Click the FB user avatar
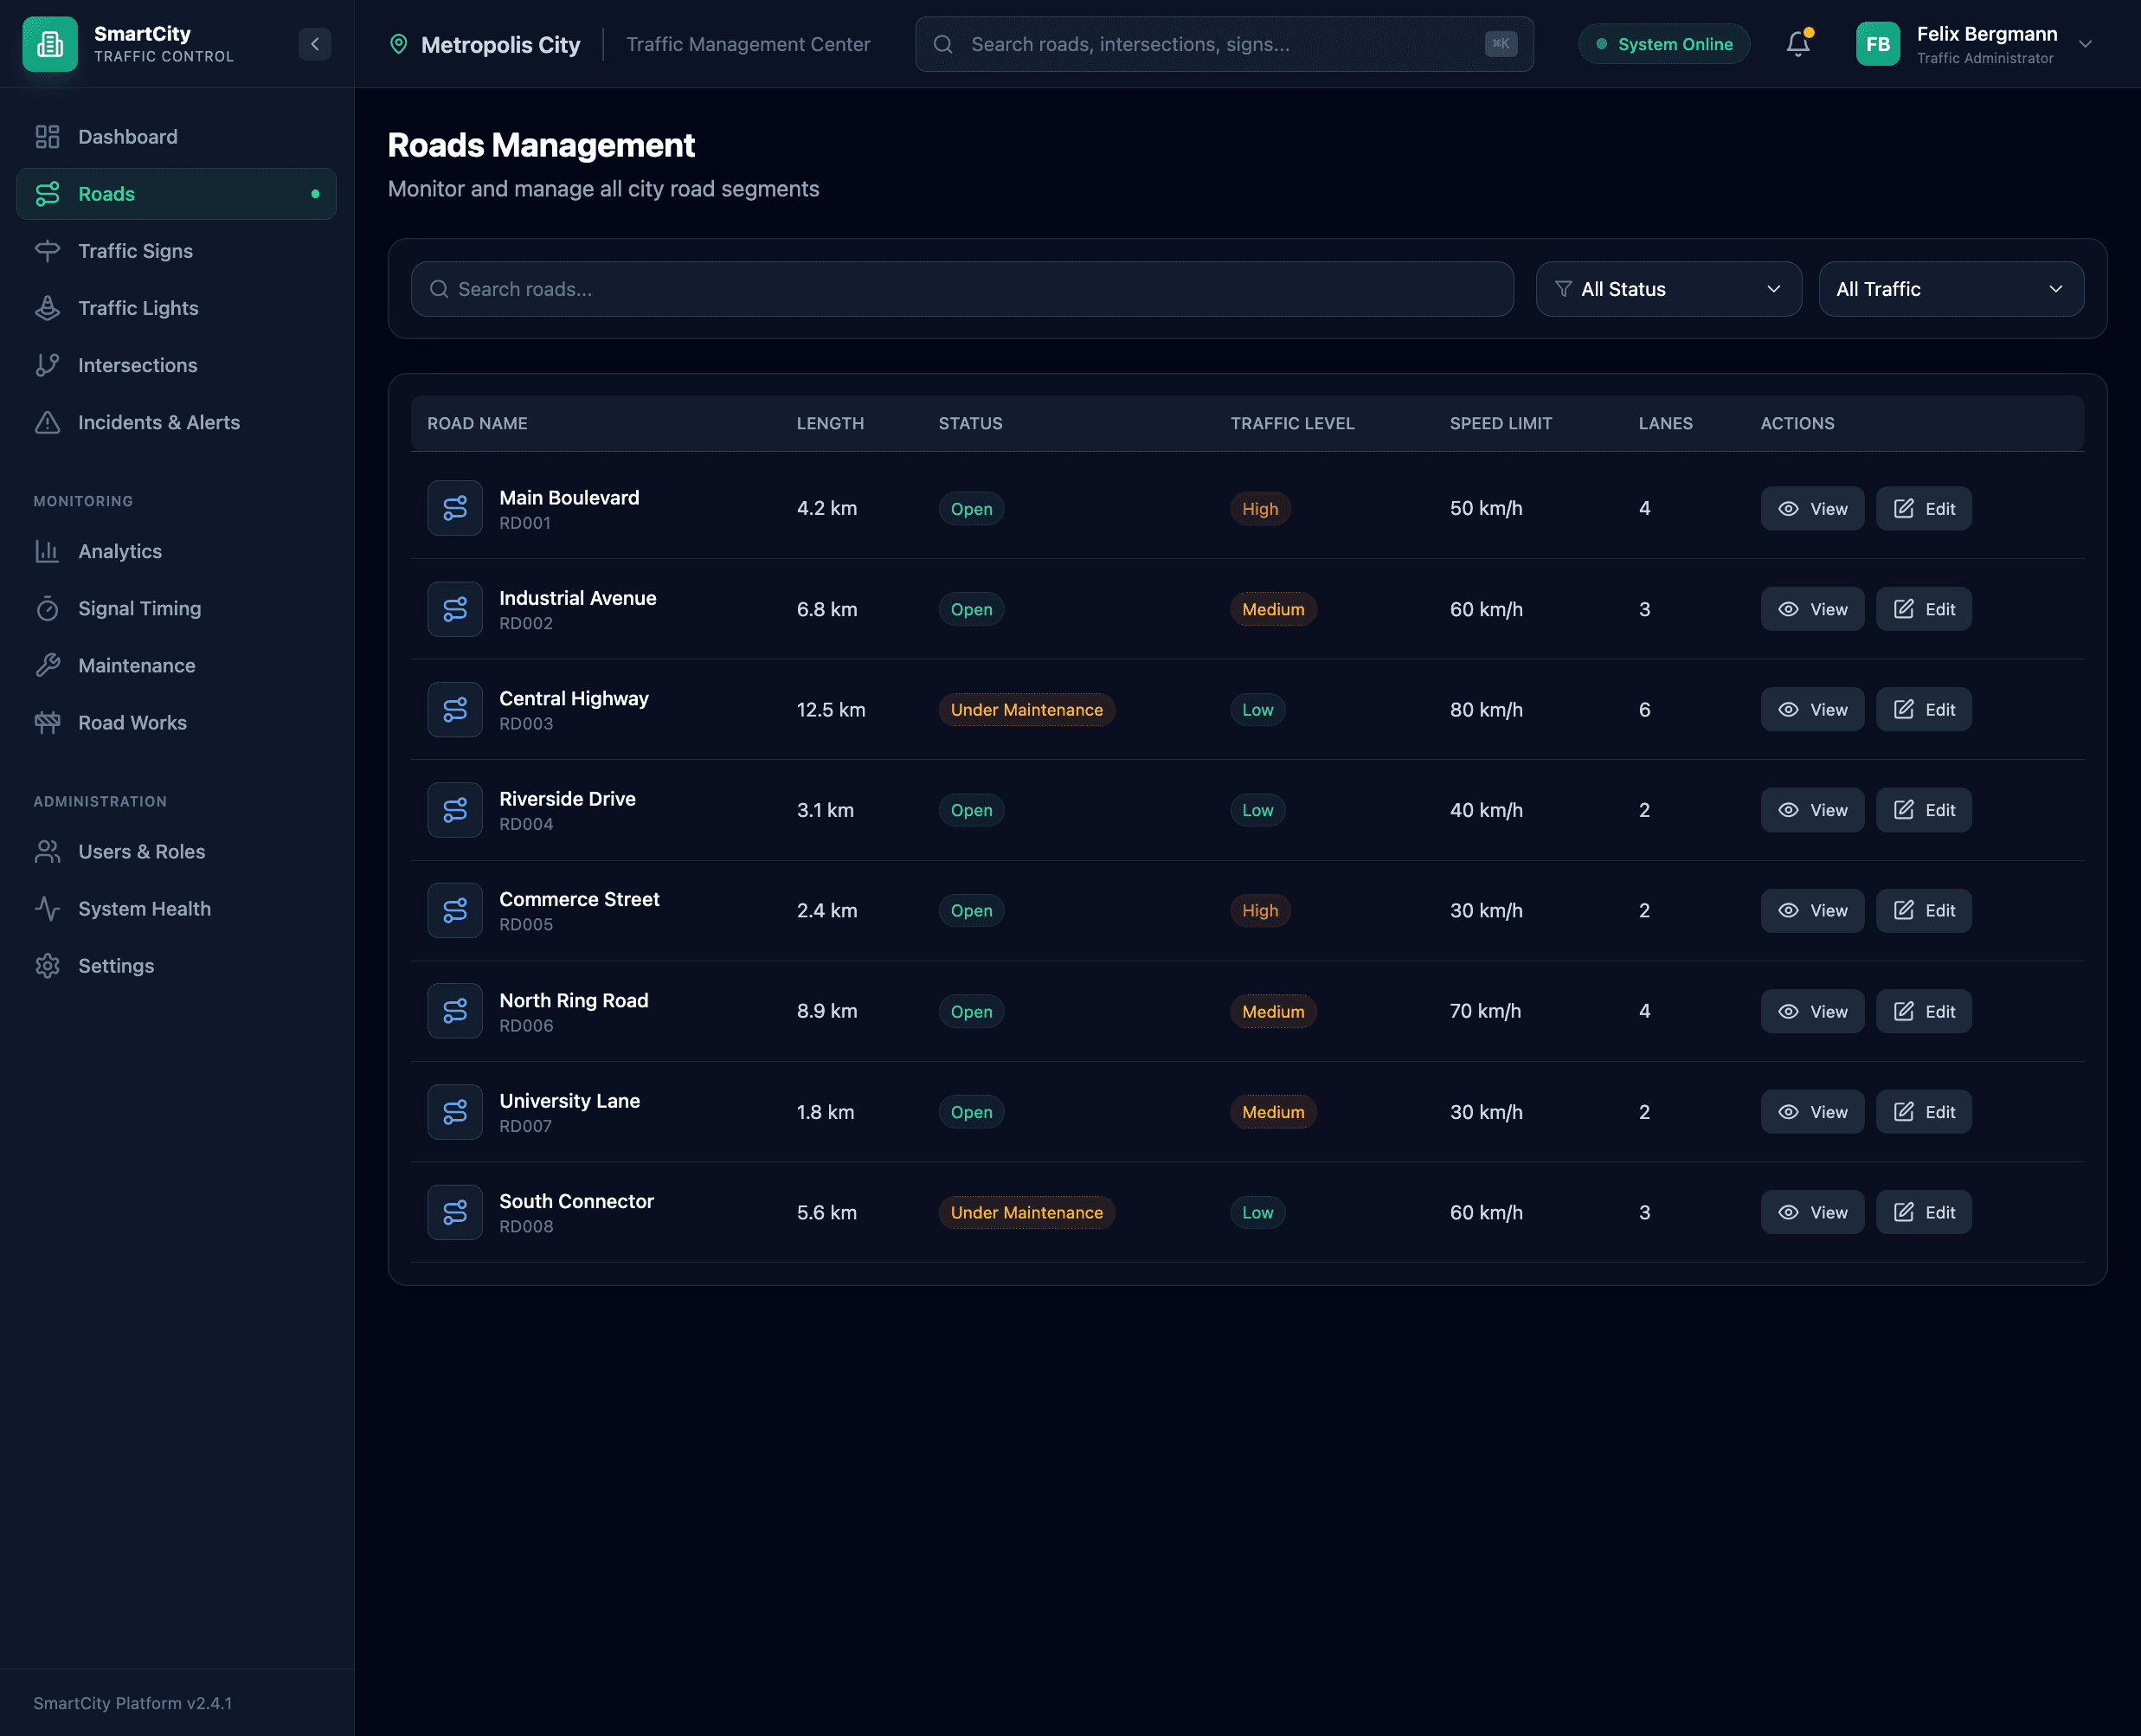2141x1736 pixels. pyautogui.click(x=1877, y=44)
